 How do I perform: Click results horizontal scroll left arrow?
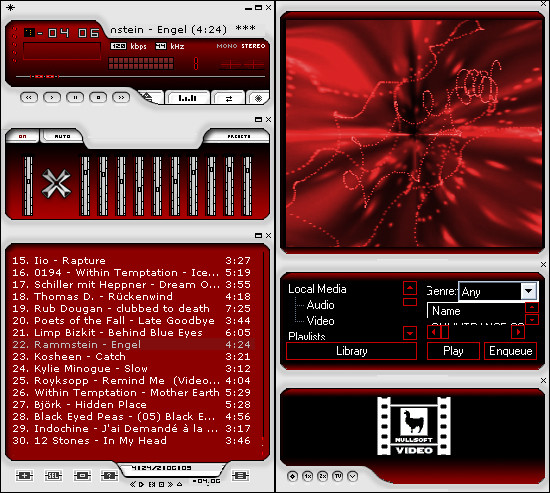point(434,332)
